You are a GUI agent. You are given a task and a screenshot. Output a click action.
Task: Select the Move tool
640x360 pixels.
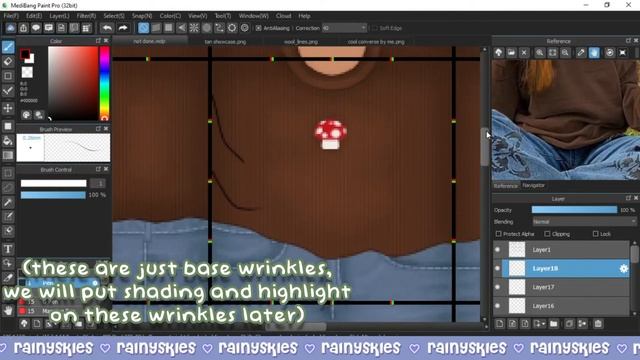pyautogui.click(x=8, y=108)
